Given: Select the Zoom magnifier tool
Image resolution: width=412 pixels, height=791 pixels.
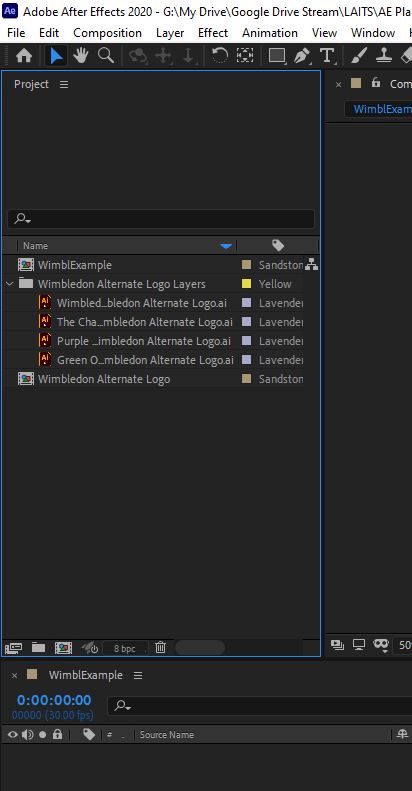Looking at the screenshot, I should (105, 55).
